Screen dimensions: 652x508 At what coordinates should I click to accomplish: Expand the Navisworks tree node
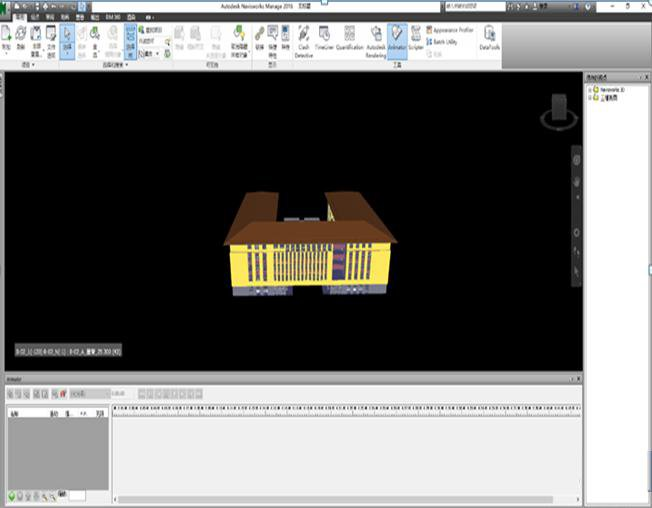tap(590, 90)
